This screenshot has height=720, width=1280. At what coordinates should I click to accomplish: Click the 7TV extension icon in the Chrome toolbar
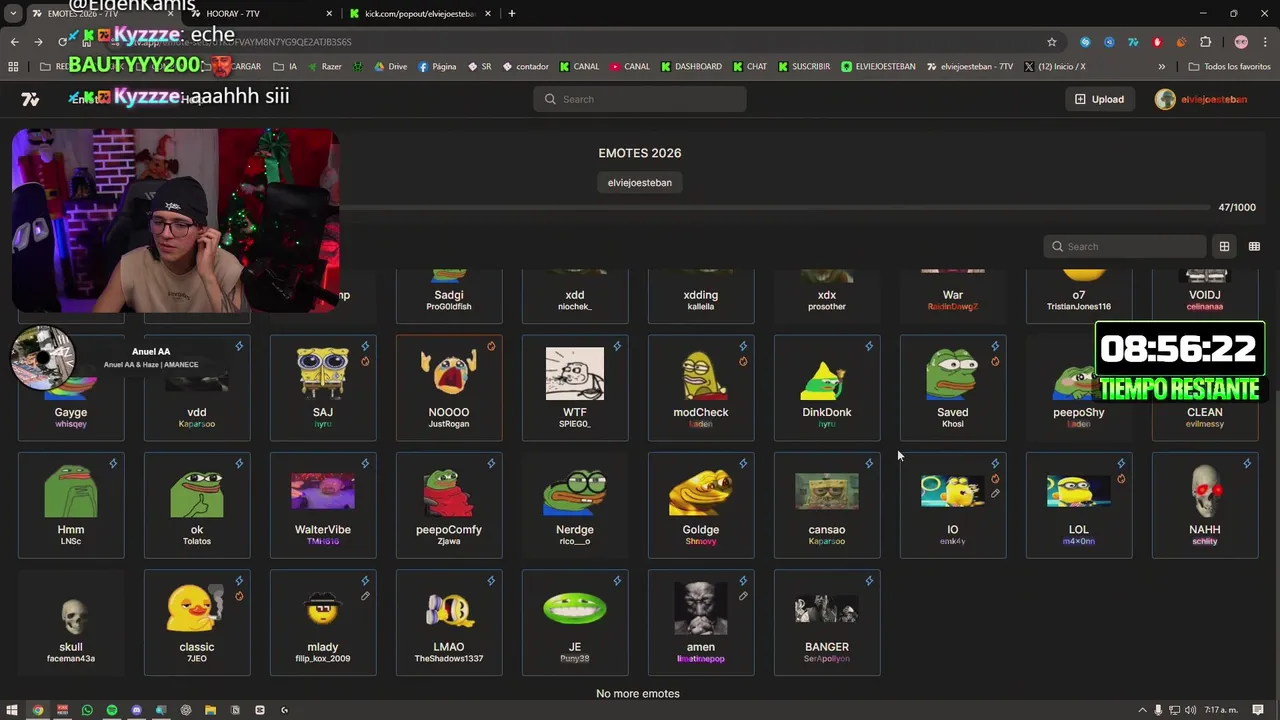(1133, 42)
